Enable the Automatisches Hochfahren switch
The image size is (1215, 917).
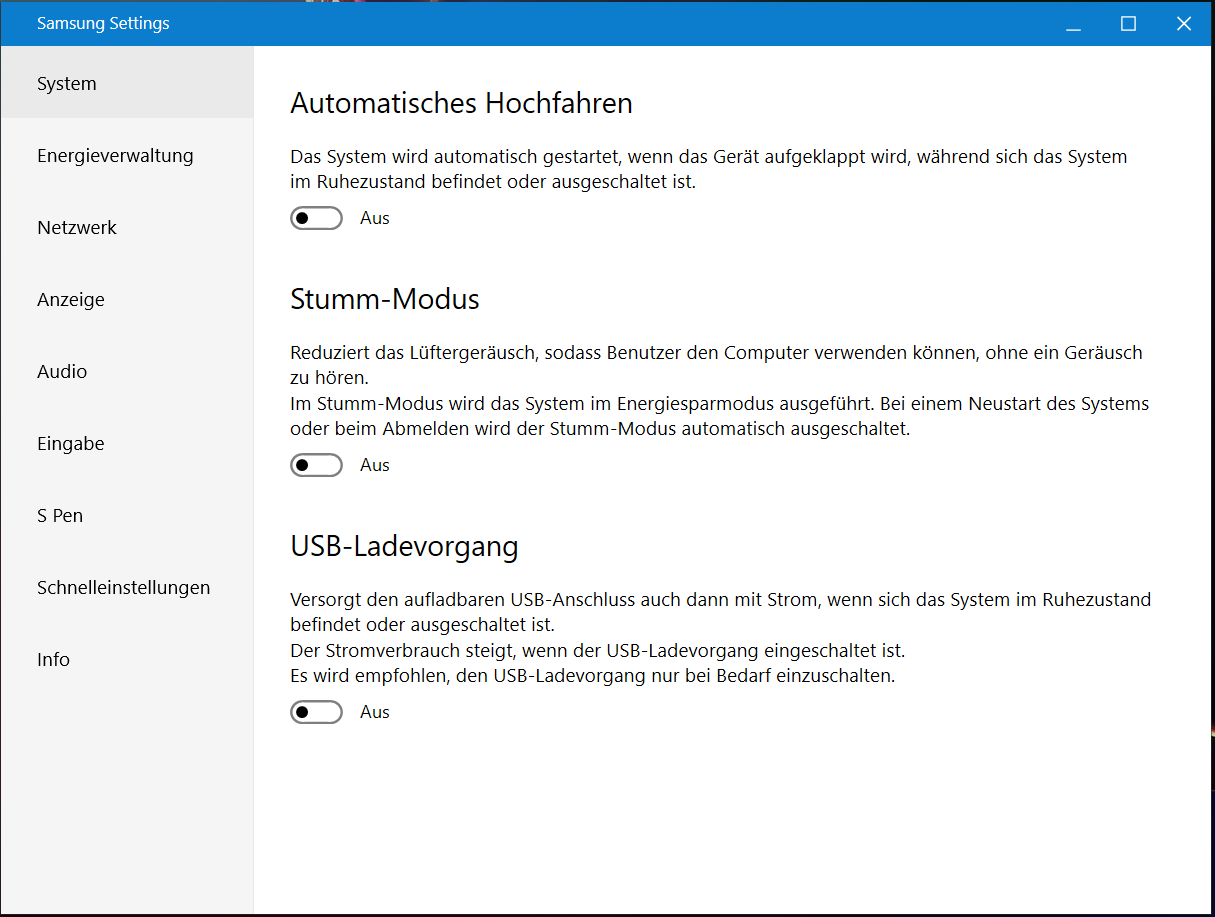point(316,218)
